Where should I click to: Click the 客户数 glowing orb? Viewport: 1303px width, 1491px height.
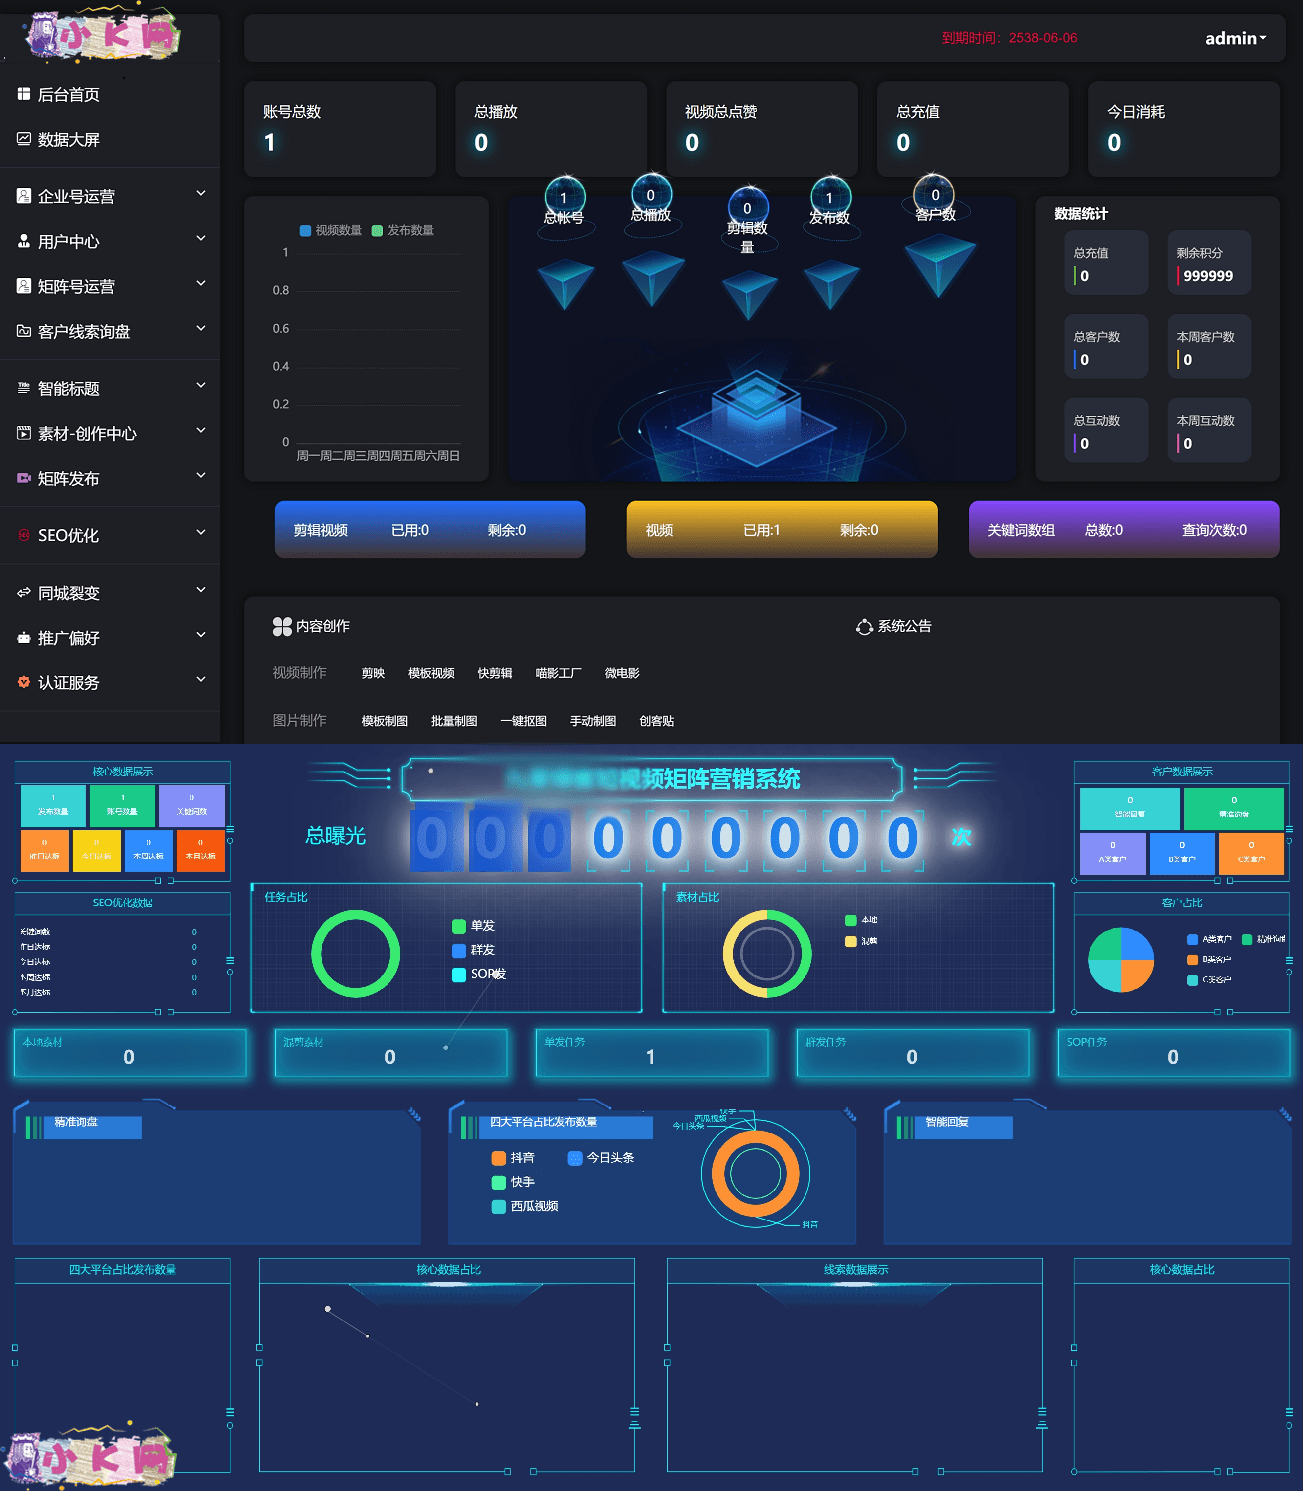935,194
